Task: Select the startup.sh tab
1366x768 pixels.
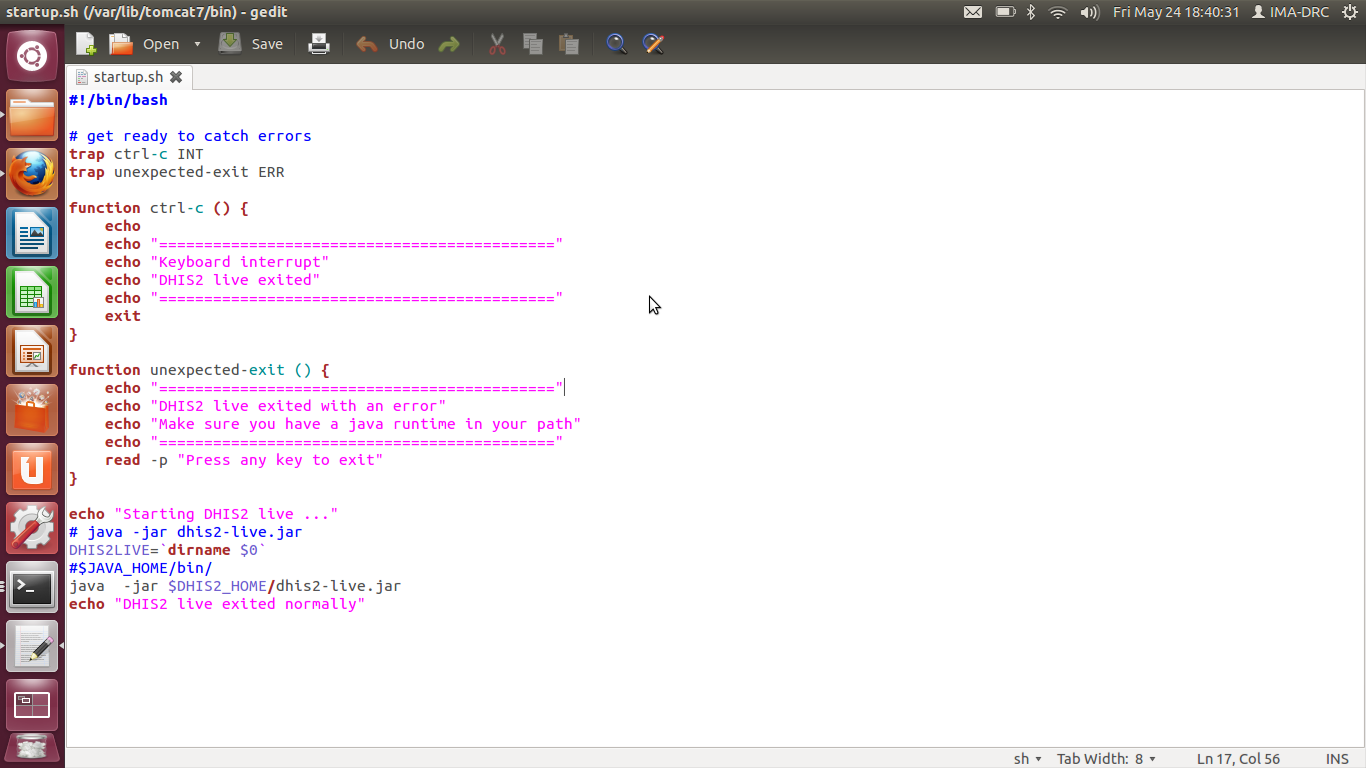Action: [127, 77]
